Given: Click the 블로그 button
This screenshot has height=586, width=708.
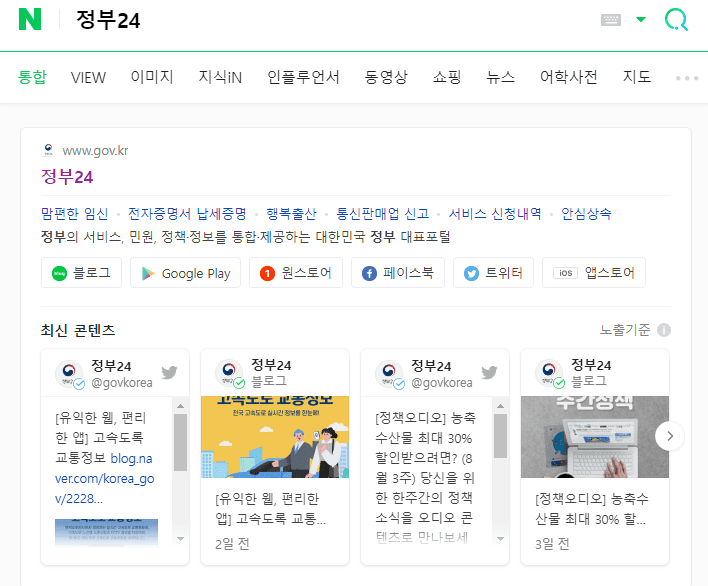Looking at the screenshot, I should click(x=81, y=273).
